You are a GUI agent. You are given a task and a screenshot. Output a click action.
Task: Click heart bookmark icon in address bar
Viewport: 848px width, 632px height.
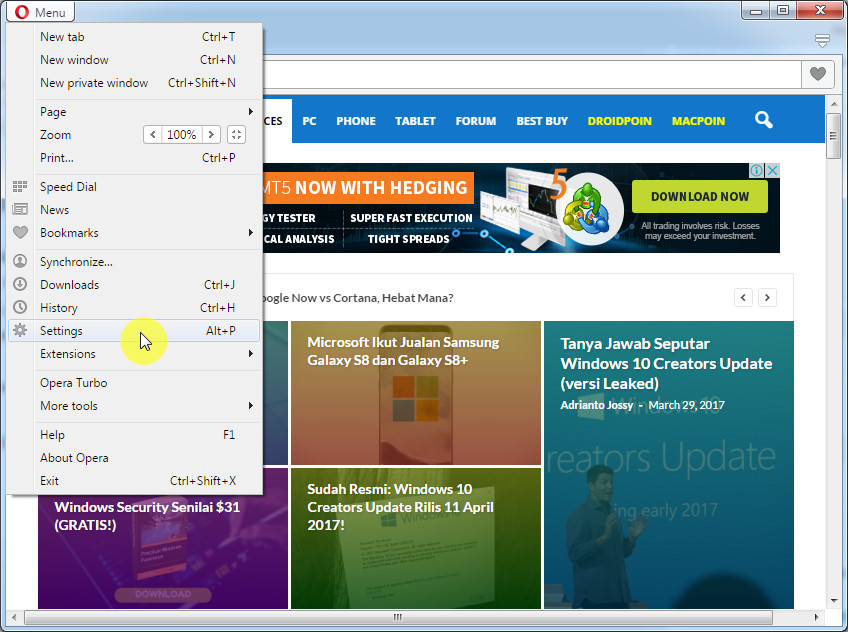click(x=817, y=74)
